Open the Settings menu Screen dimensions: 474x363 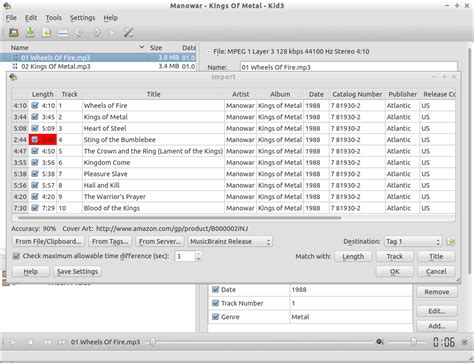(x=82, y=18)
